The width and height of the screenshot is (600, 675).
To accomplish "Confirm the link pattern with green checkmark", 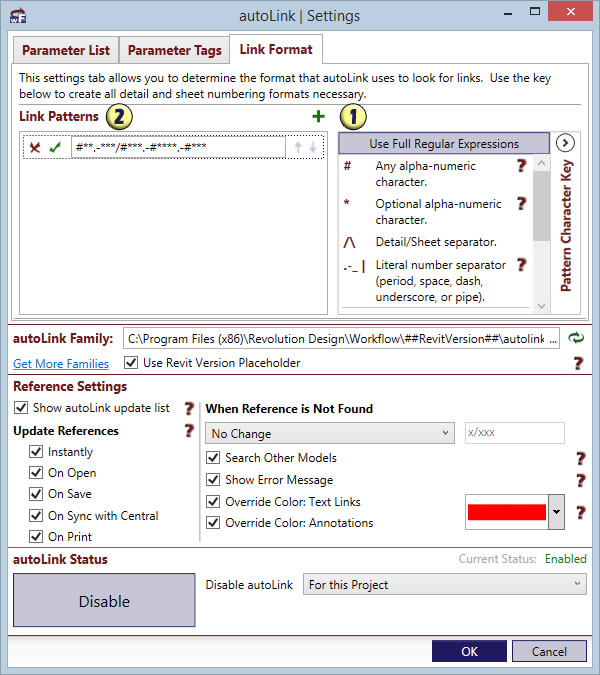I will 55,147.
